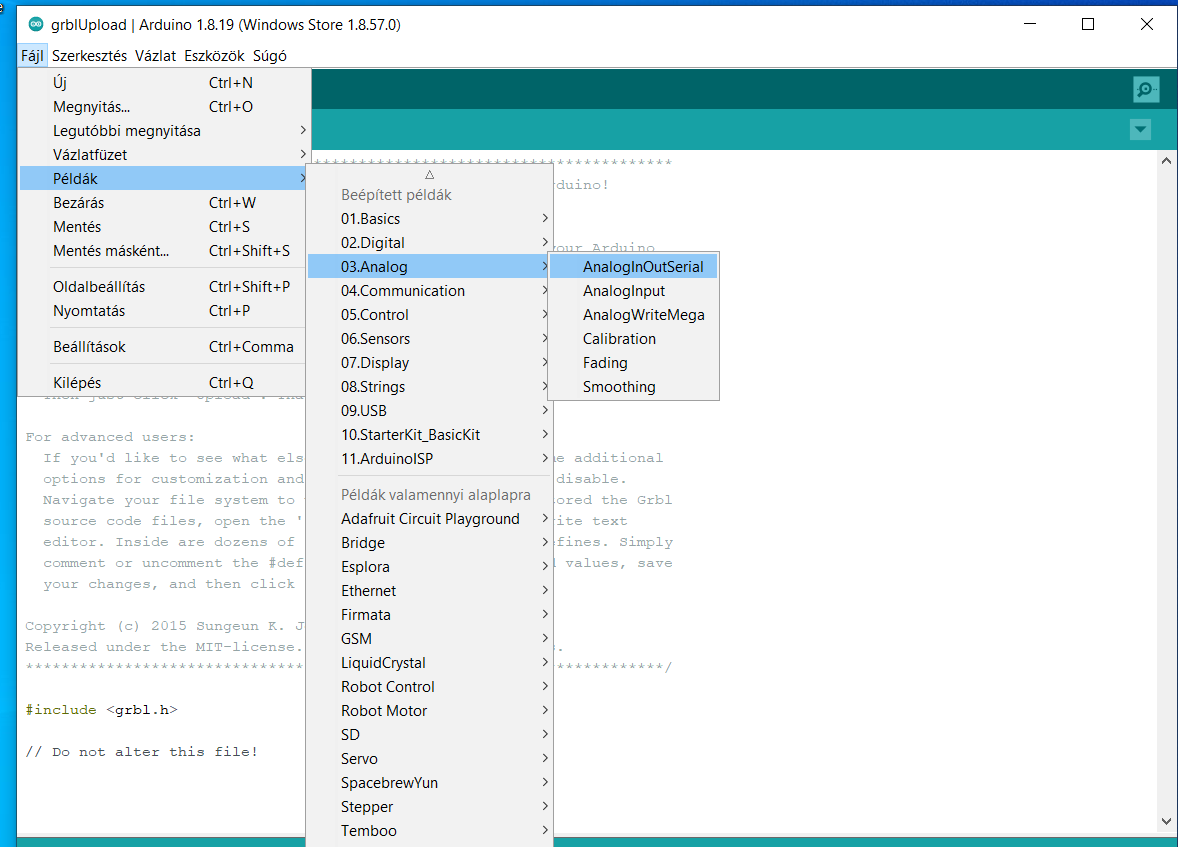1178x847 pixels.
Task: Expand 06.Sensors examples
Action: pyautogui.click(x=429, y=339)
